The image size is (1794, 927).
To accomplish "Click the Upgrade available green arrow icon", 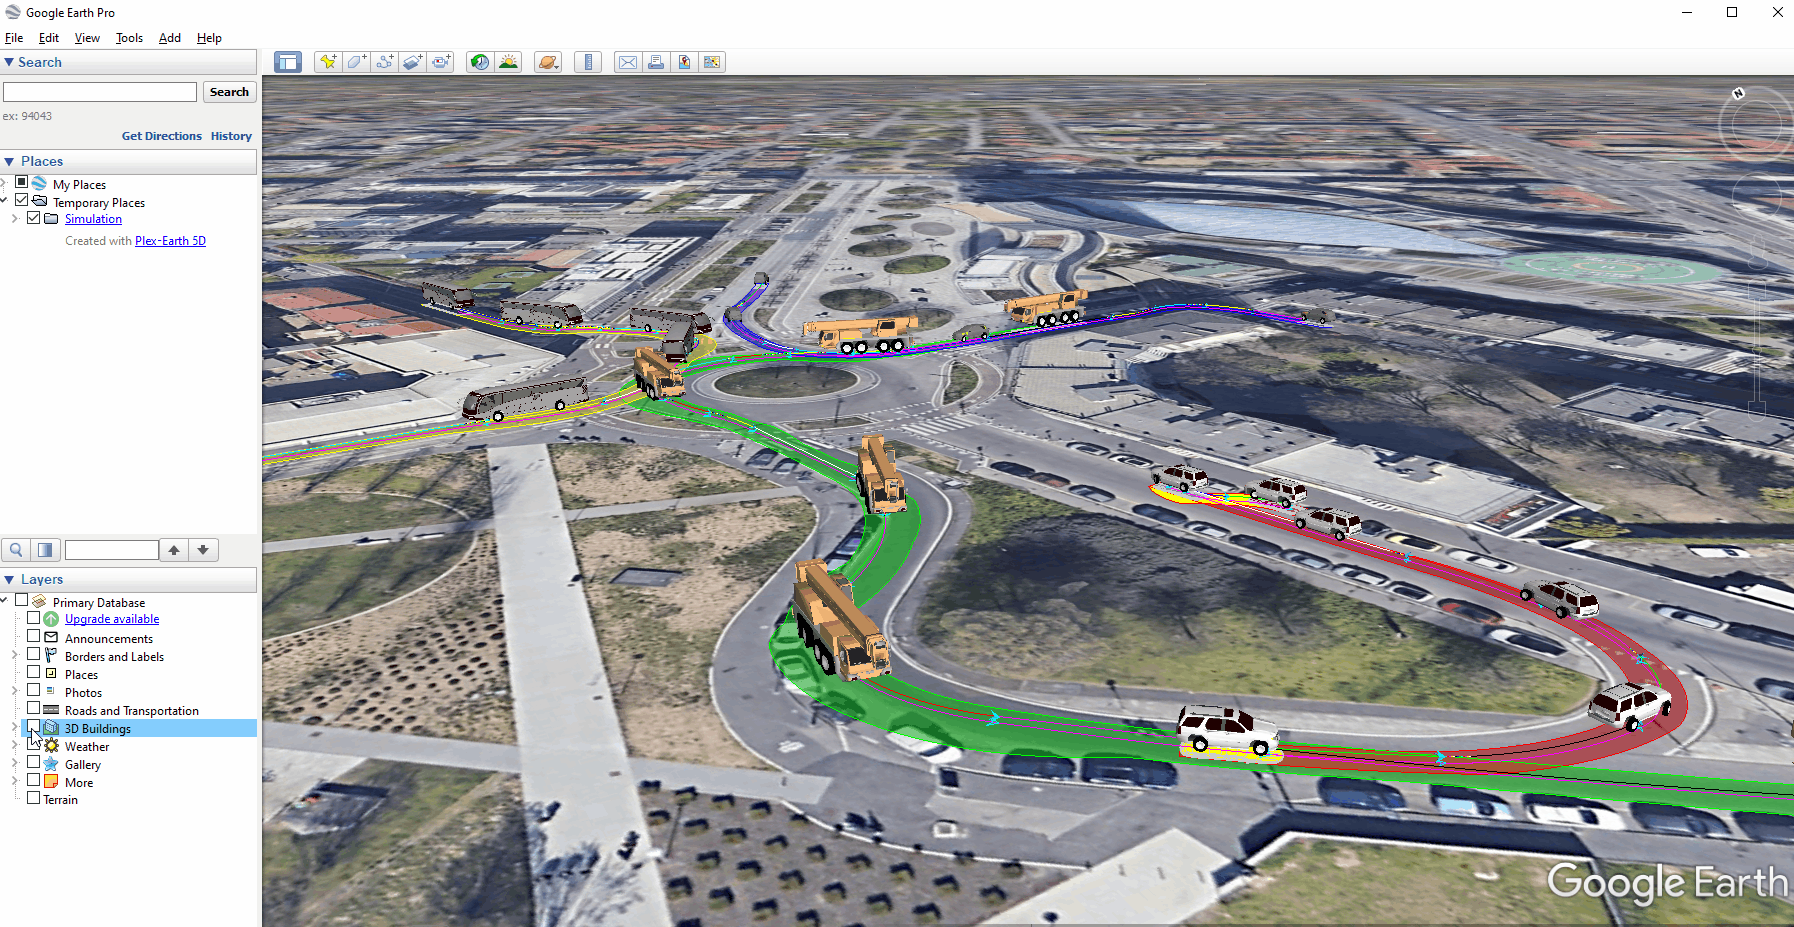I will pos(51,619).
